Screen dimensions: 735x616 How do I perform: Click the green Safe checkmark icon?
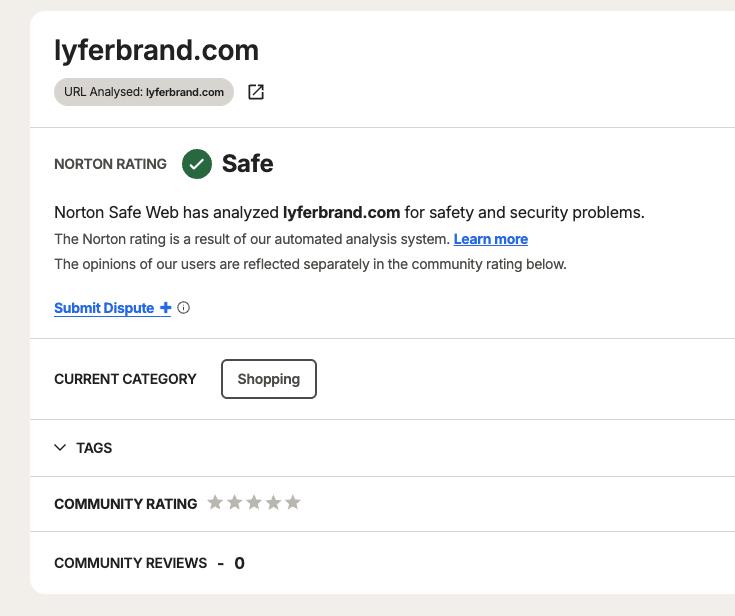click(197, 164)
